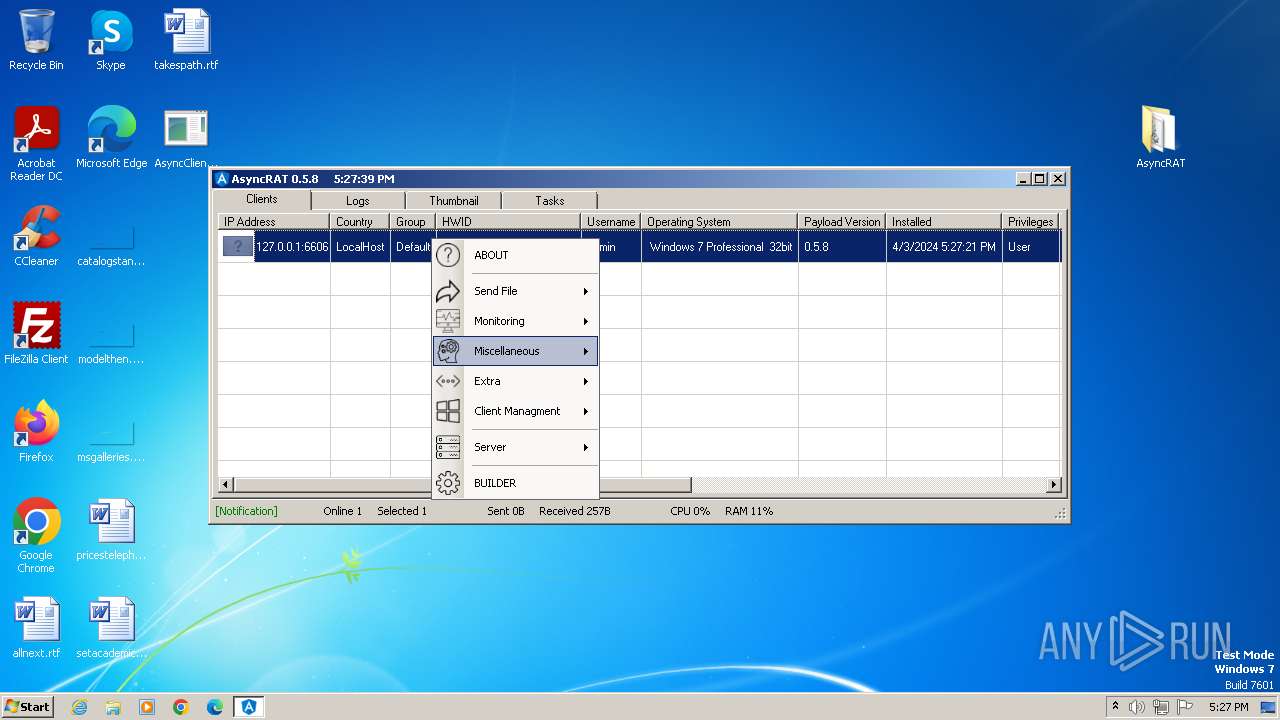Click the Extra dots icon
The height and width of the screenshot is (720, 1280).
(x=448, y=381)
